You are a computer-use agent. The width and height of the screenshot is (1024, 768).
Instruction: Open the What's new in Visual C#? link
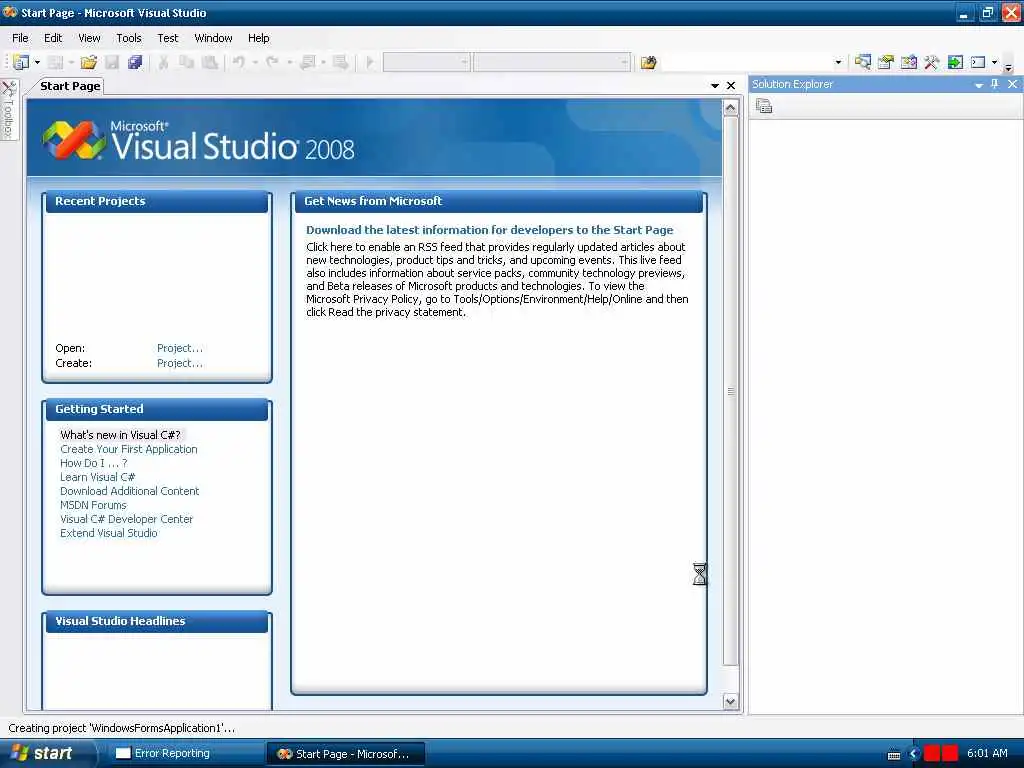[120, 435]
